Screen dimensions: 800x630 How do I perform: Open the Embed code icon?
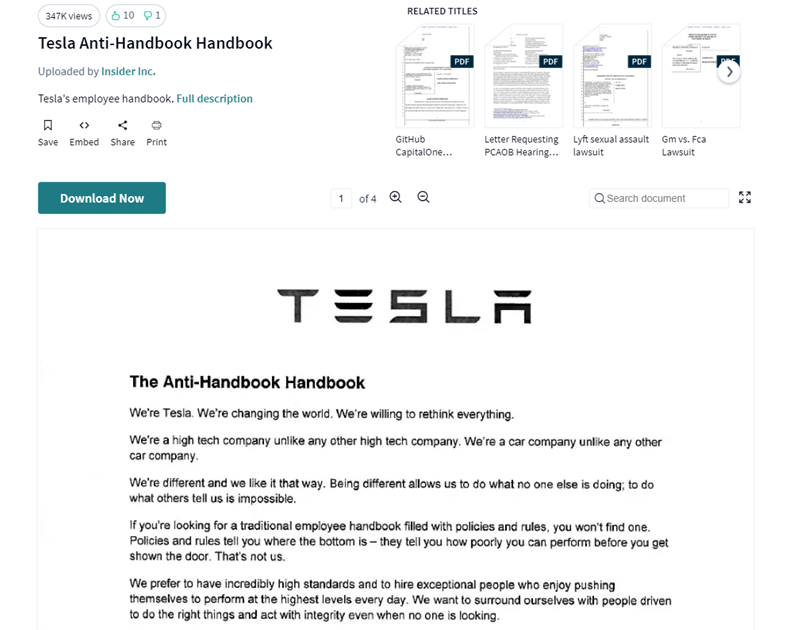tap(84, 125)
